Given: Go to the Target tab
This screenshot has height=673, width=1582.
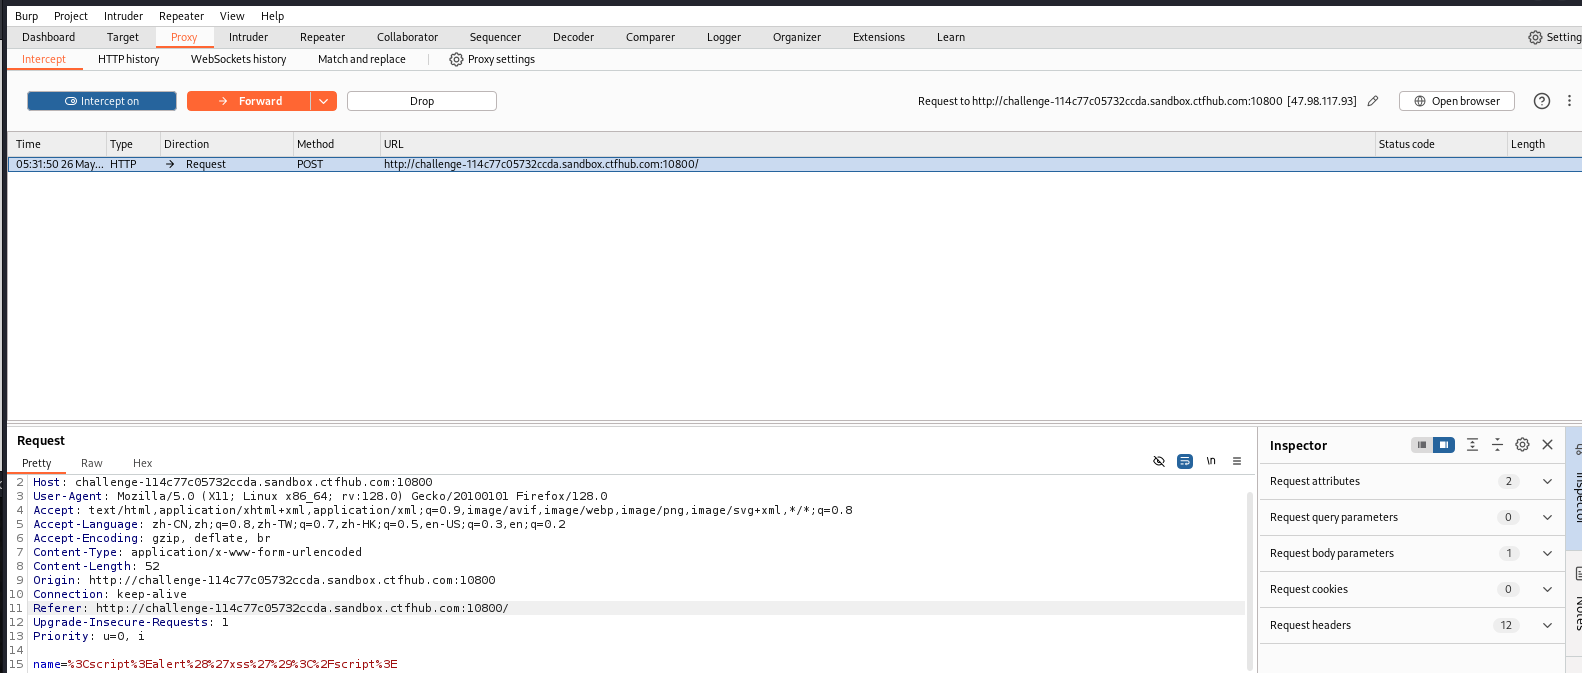Looking at the screenshot, I should pos(123,37).
